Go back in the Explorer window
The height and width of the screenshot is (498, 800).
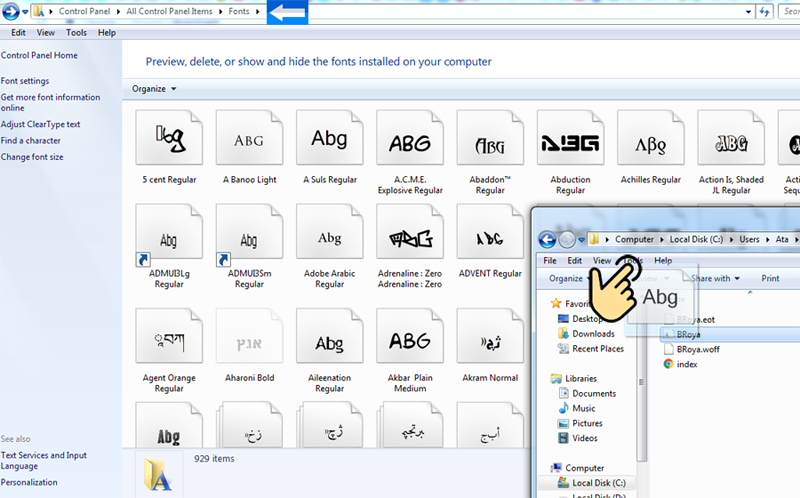pos(547,239)
